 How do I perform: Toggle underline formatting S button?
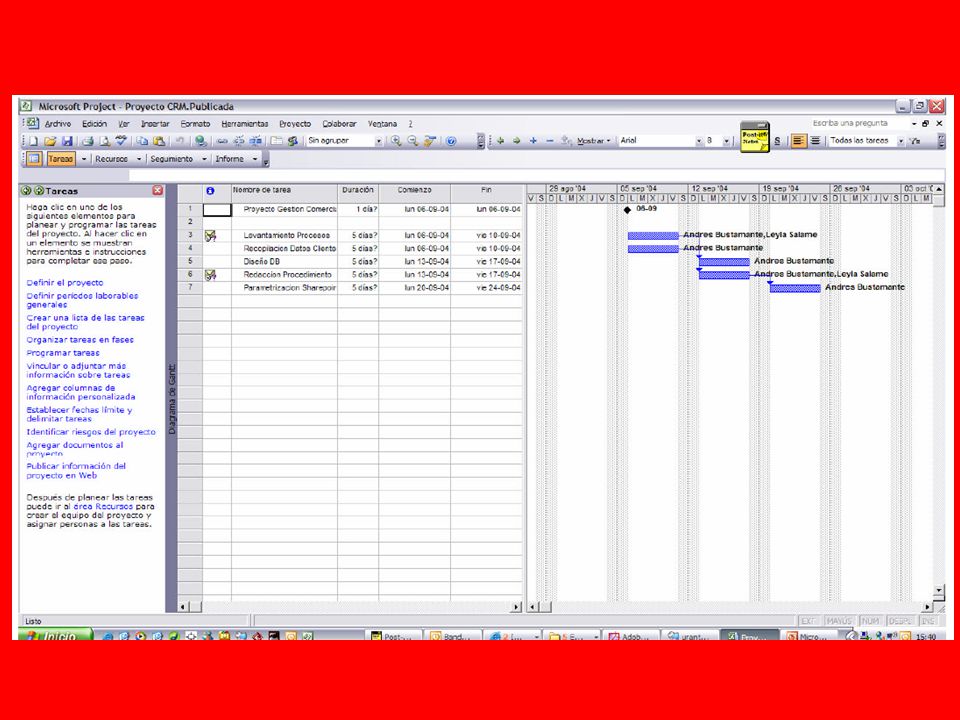pos(778,141)
